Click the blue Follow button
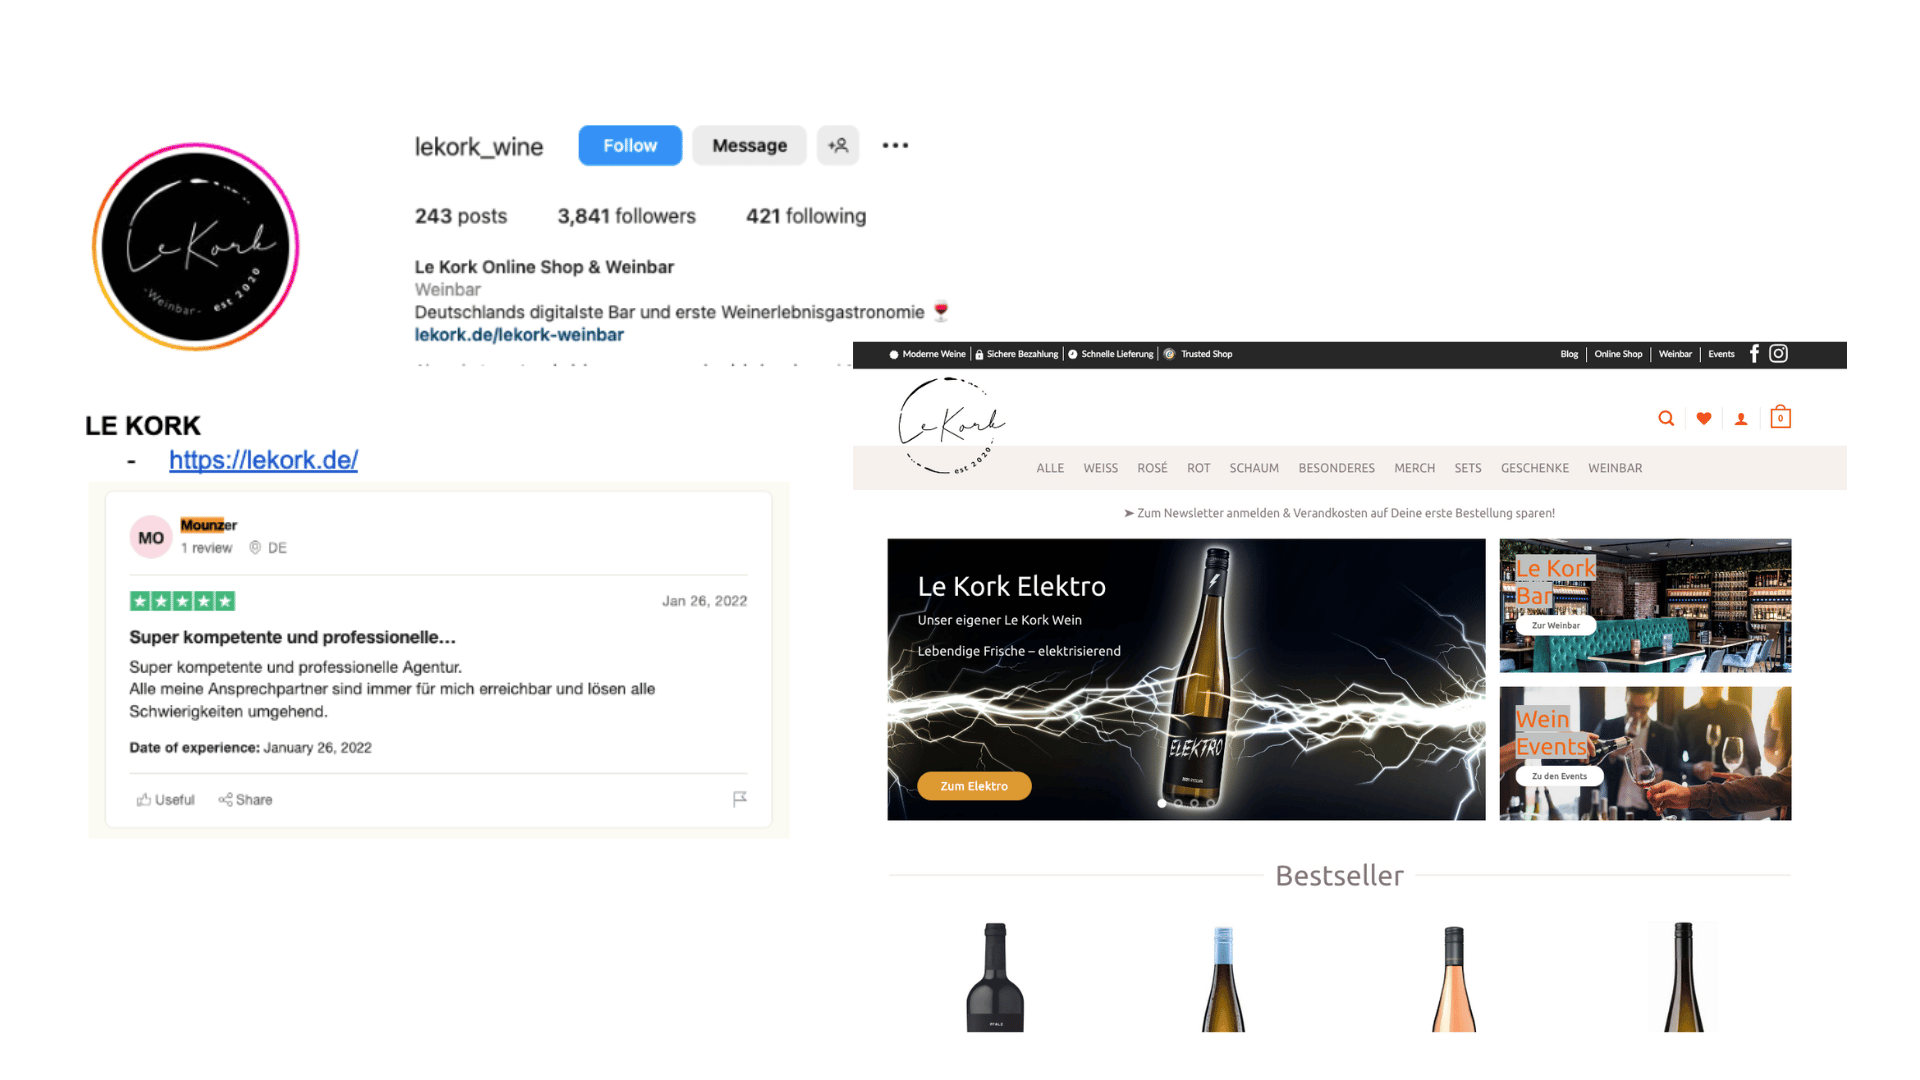1920x1080 pixels. point(630,146)
